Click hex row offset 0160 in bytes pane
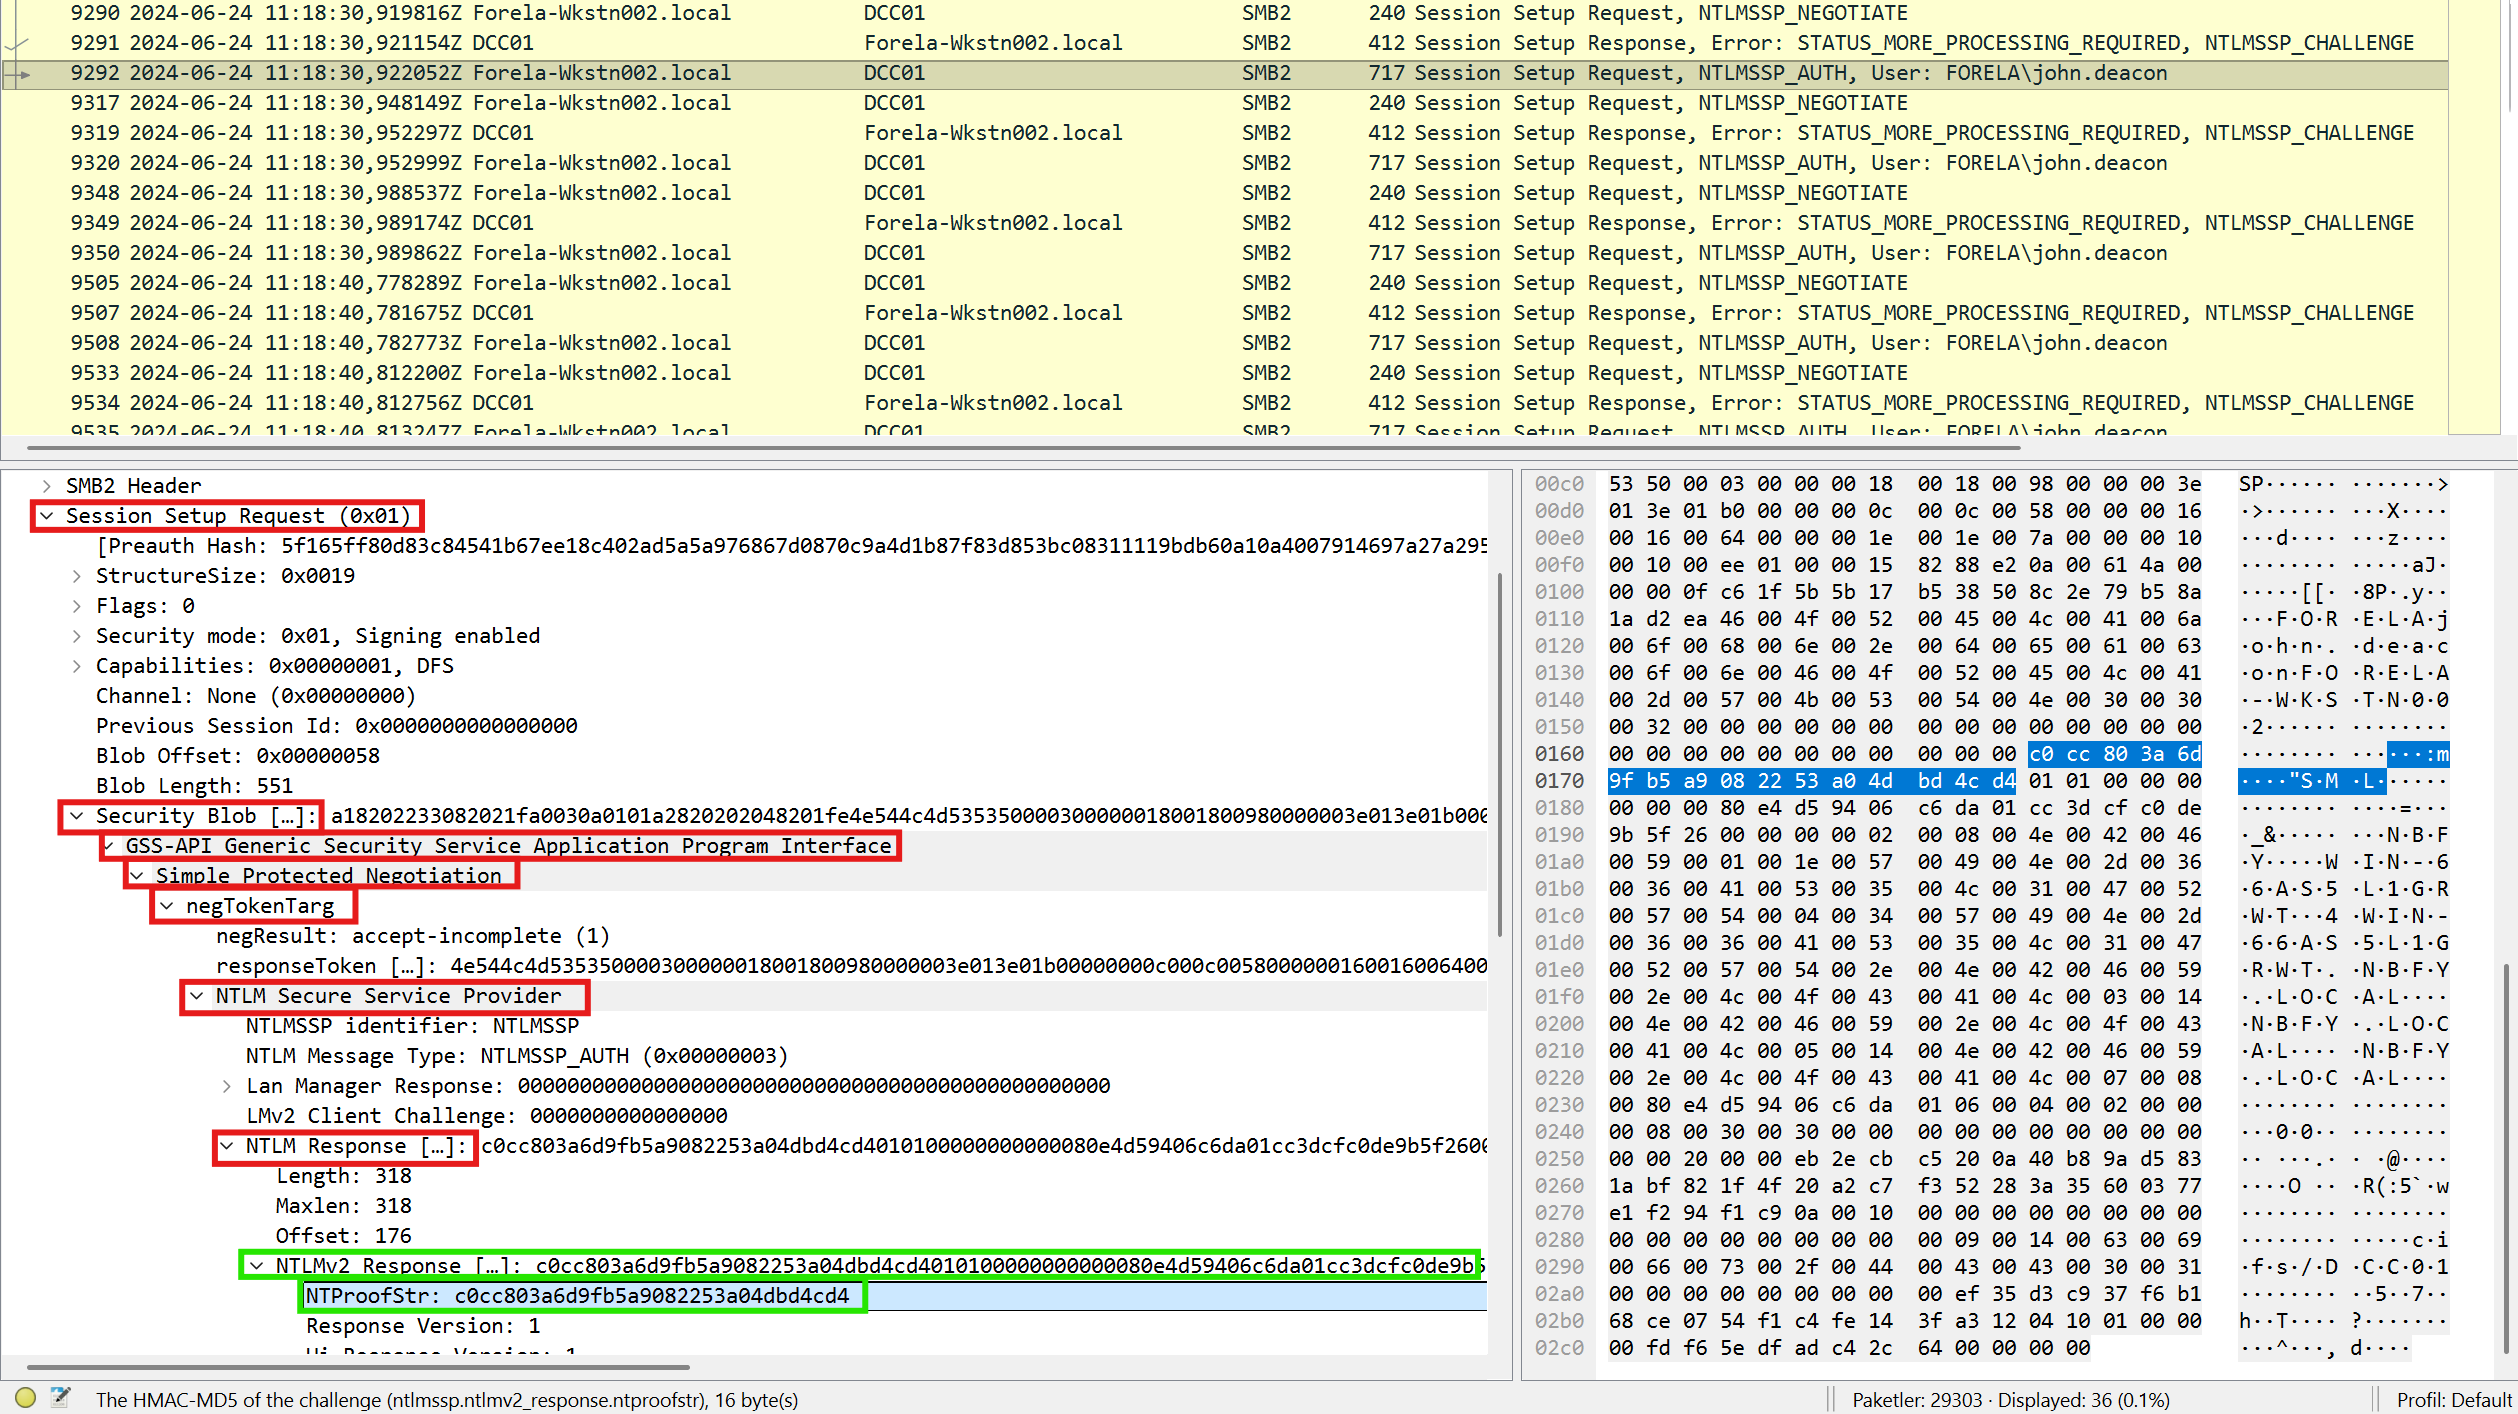The image size is (2518, 1414). pyautogui.click(x=1559, y=754)
